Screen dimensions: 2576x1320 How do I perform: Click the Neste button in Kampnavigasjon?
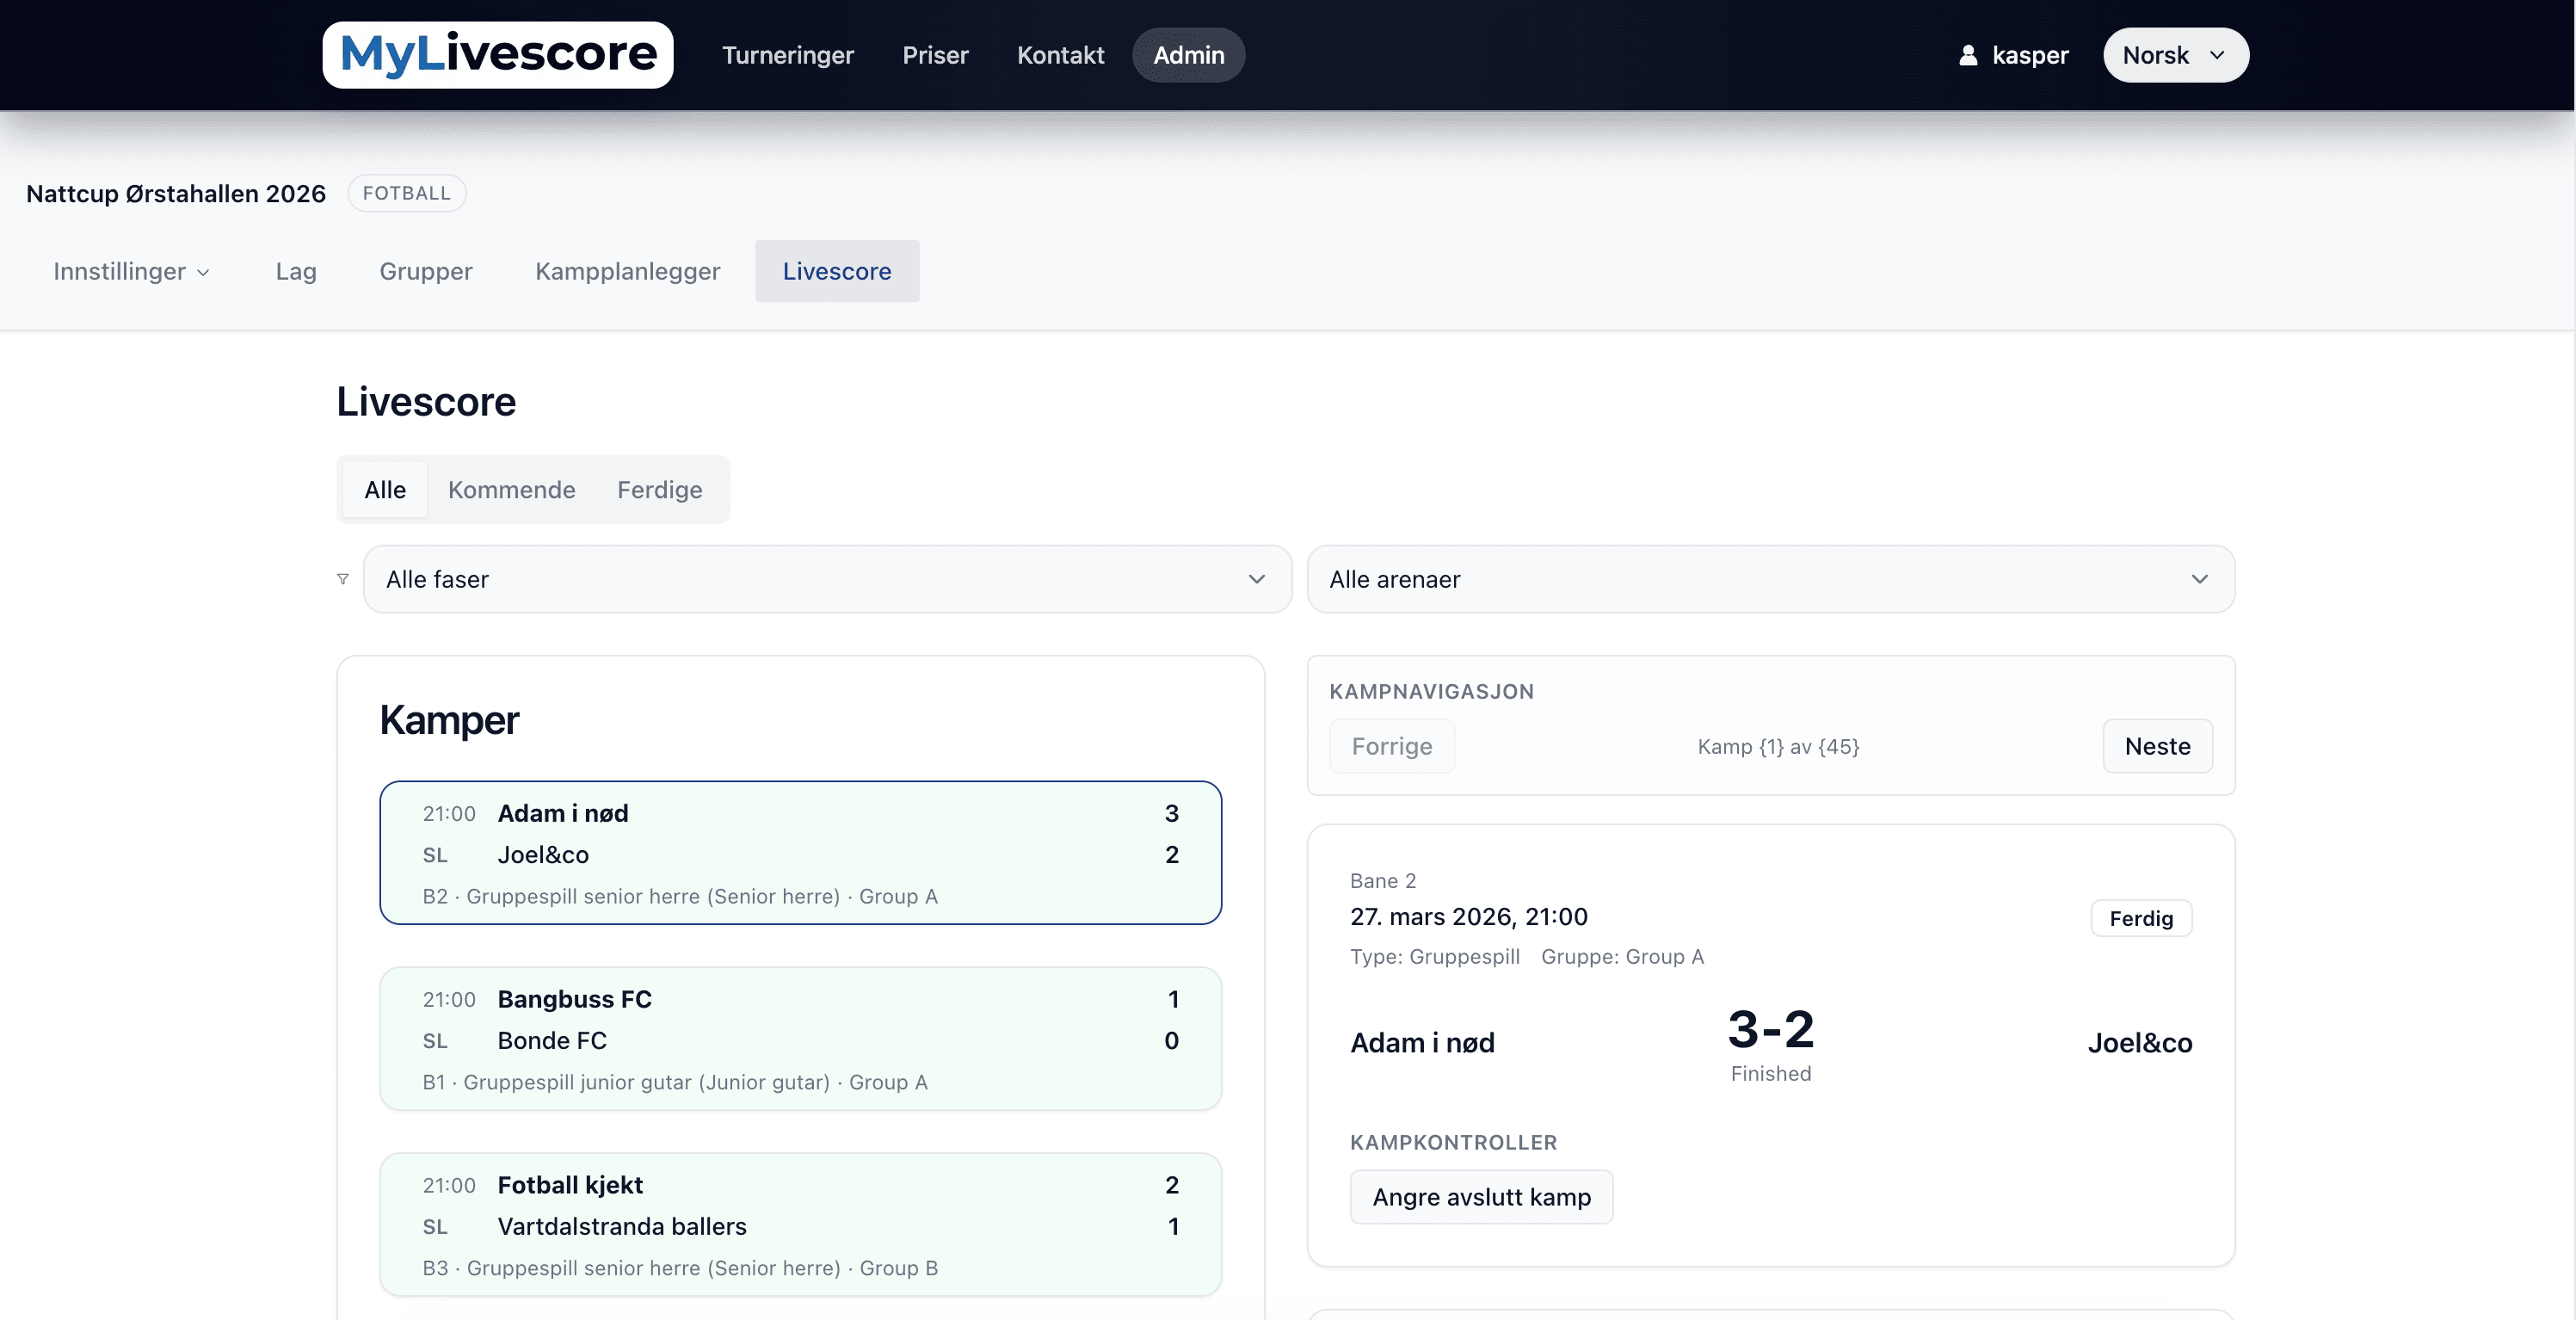tap(2156, 746)
